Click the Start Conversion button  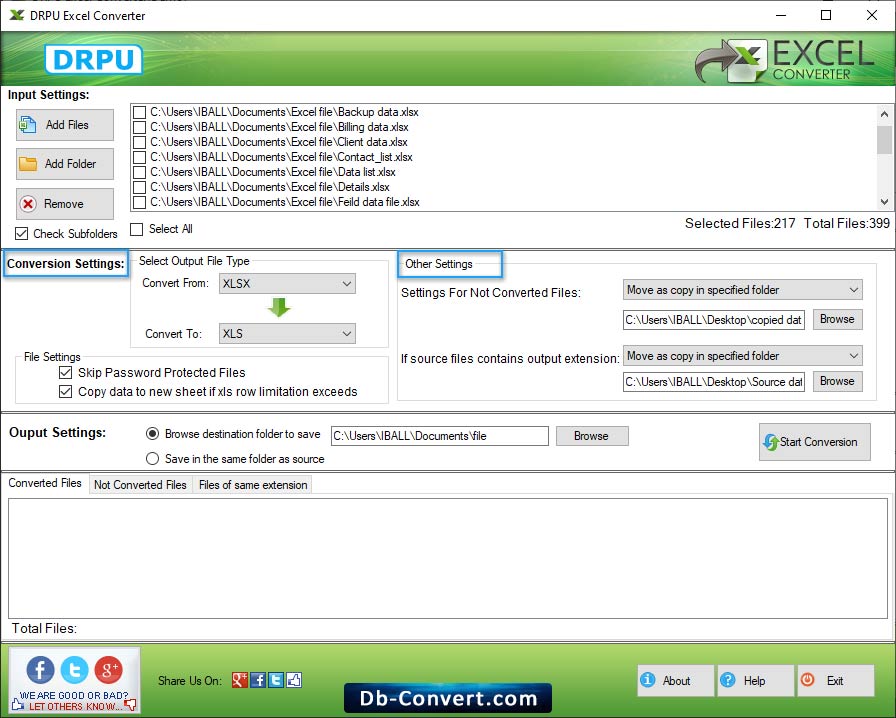click(x=815, y=442)
